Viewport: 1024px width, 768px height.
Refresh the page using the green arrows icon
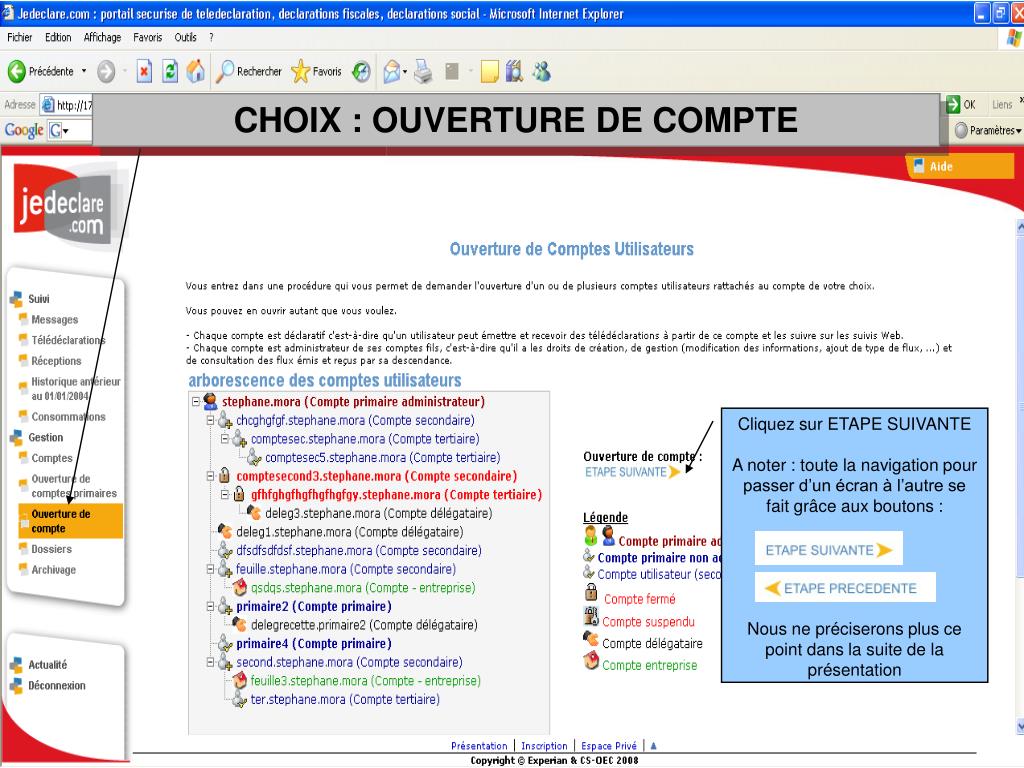click(170, 71)
